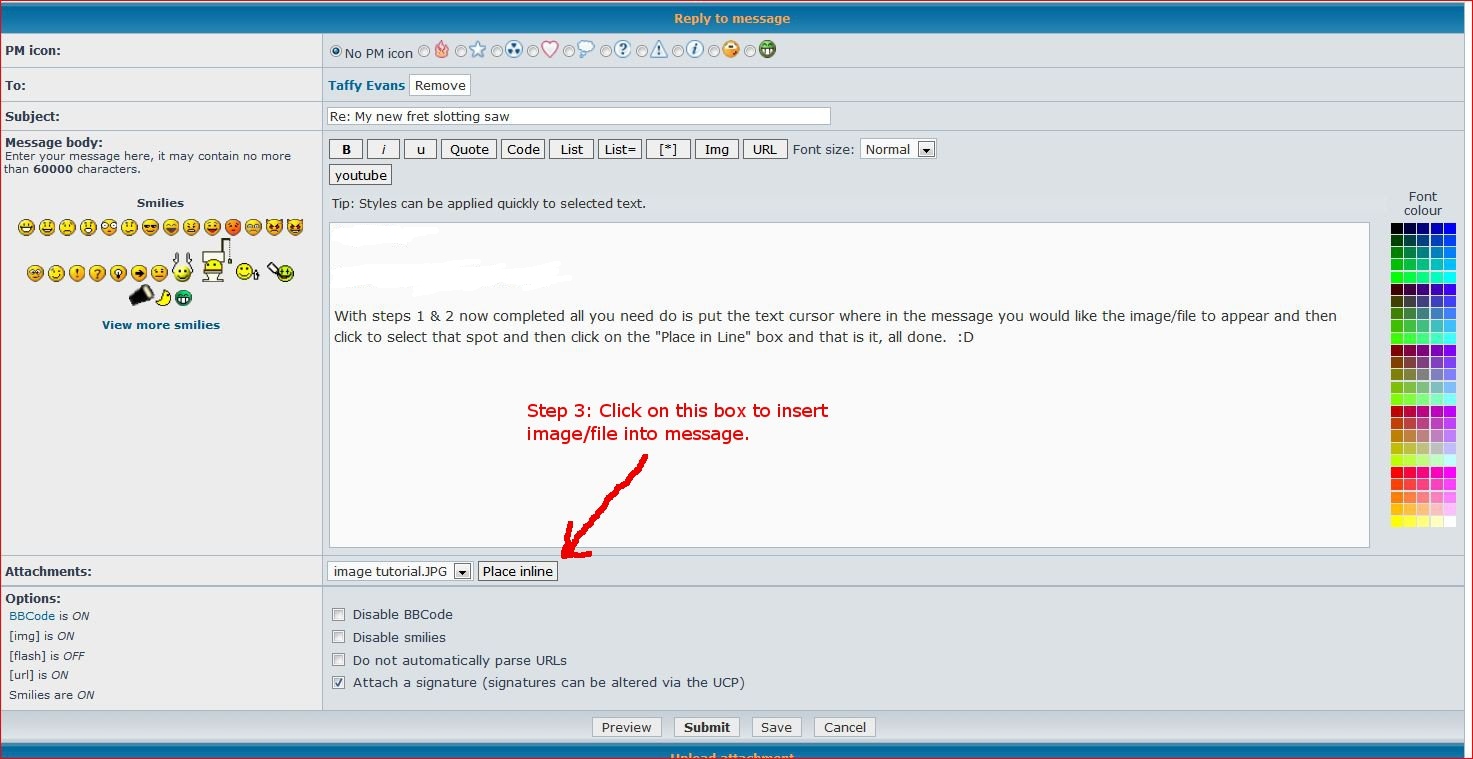This screenshot has width=1473, height=759.
Task: Insert the sunglasses cool smiley
Action: coord(150,227)
